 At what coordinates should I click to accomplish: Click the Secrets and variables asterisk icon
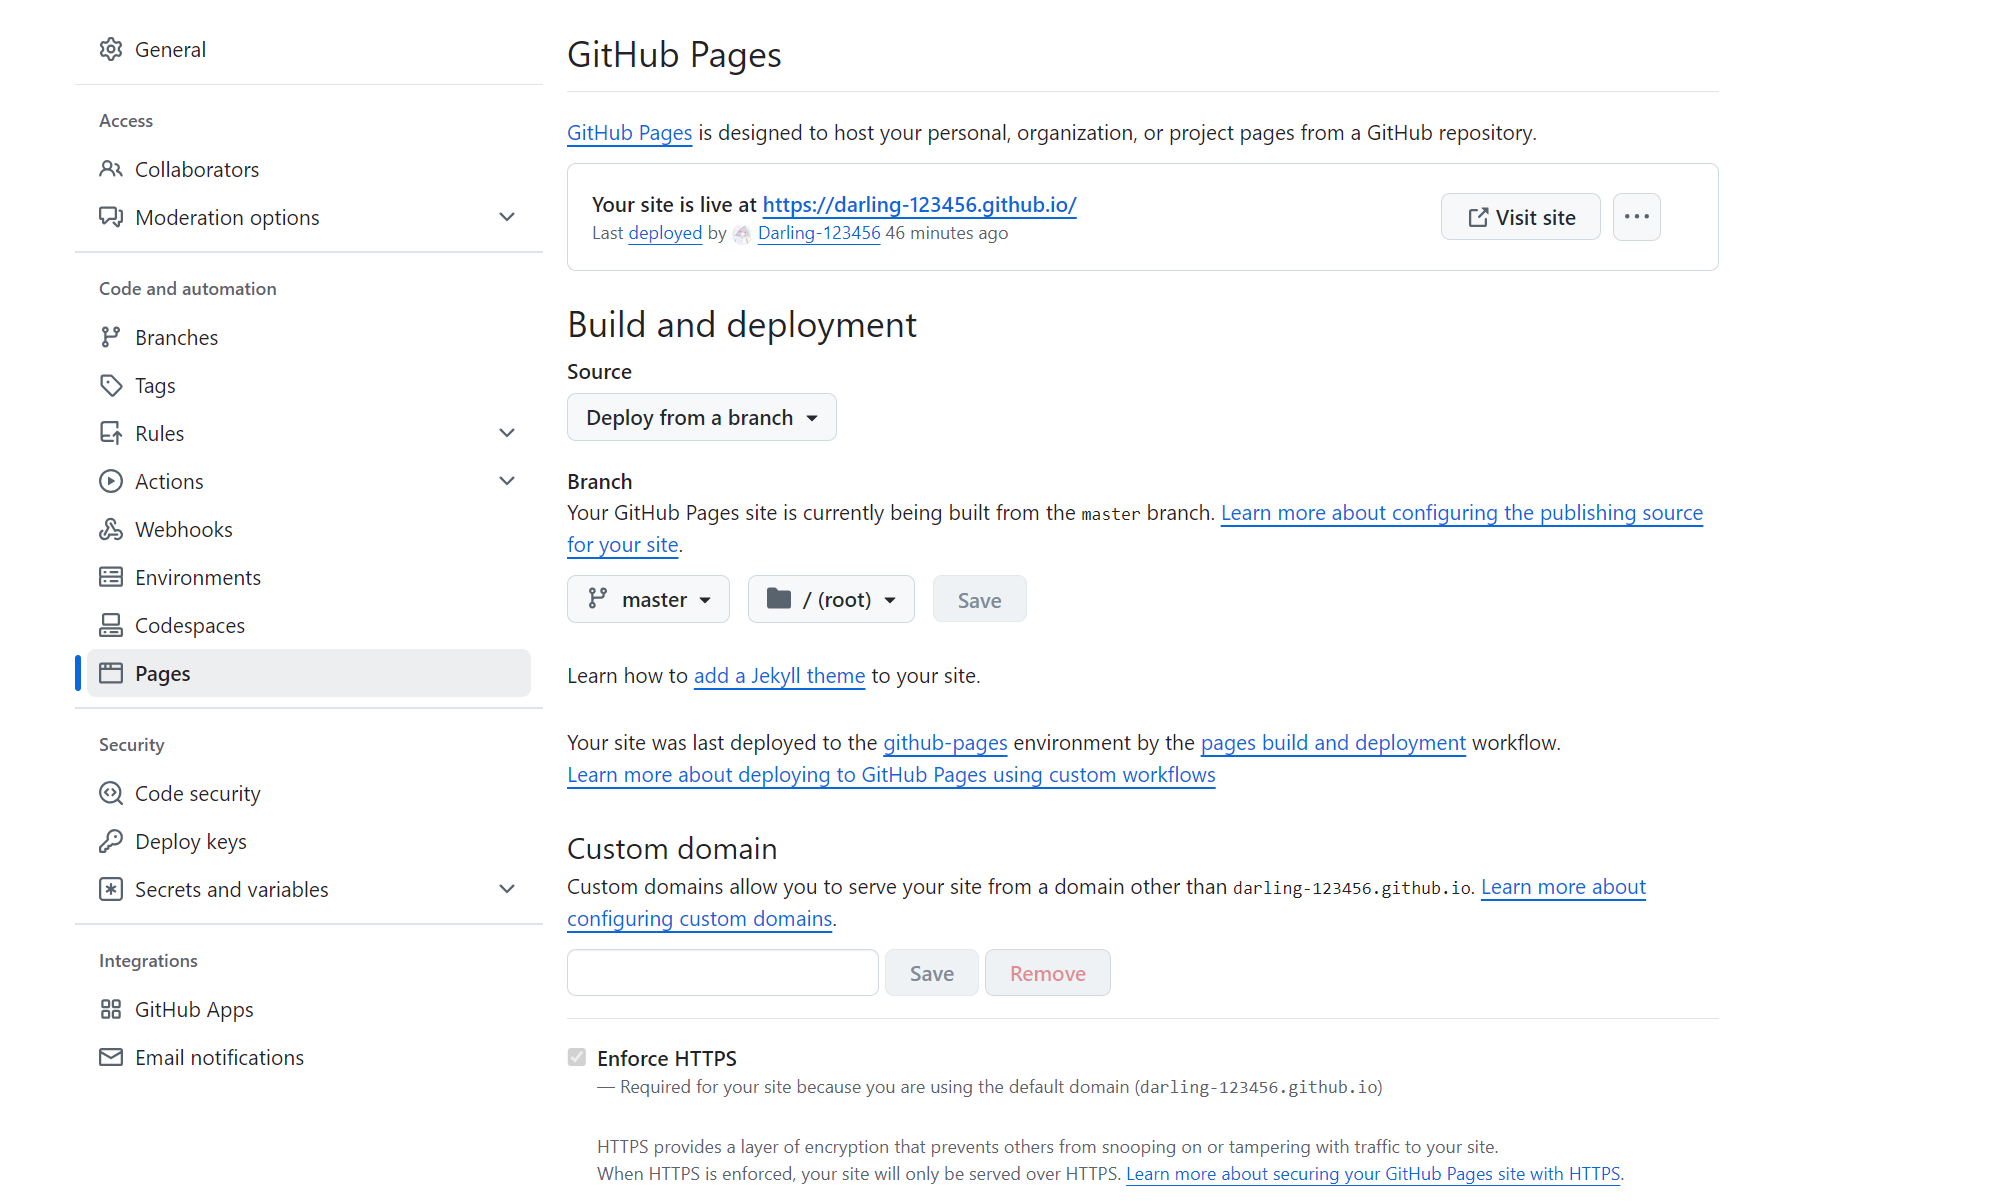[x=111, y=889]
